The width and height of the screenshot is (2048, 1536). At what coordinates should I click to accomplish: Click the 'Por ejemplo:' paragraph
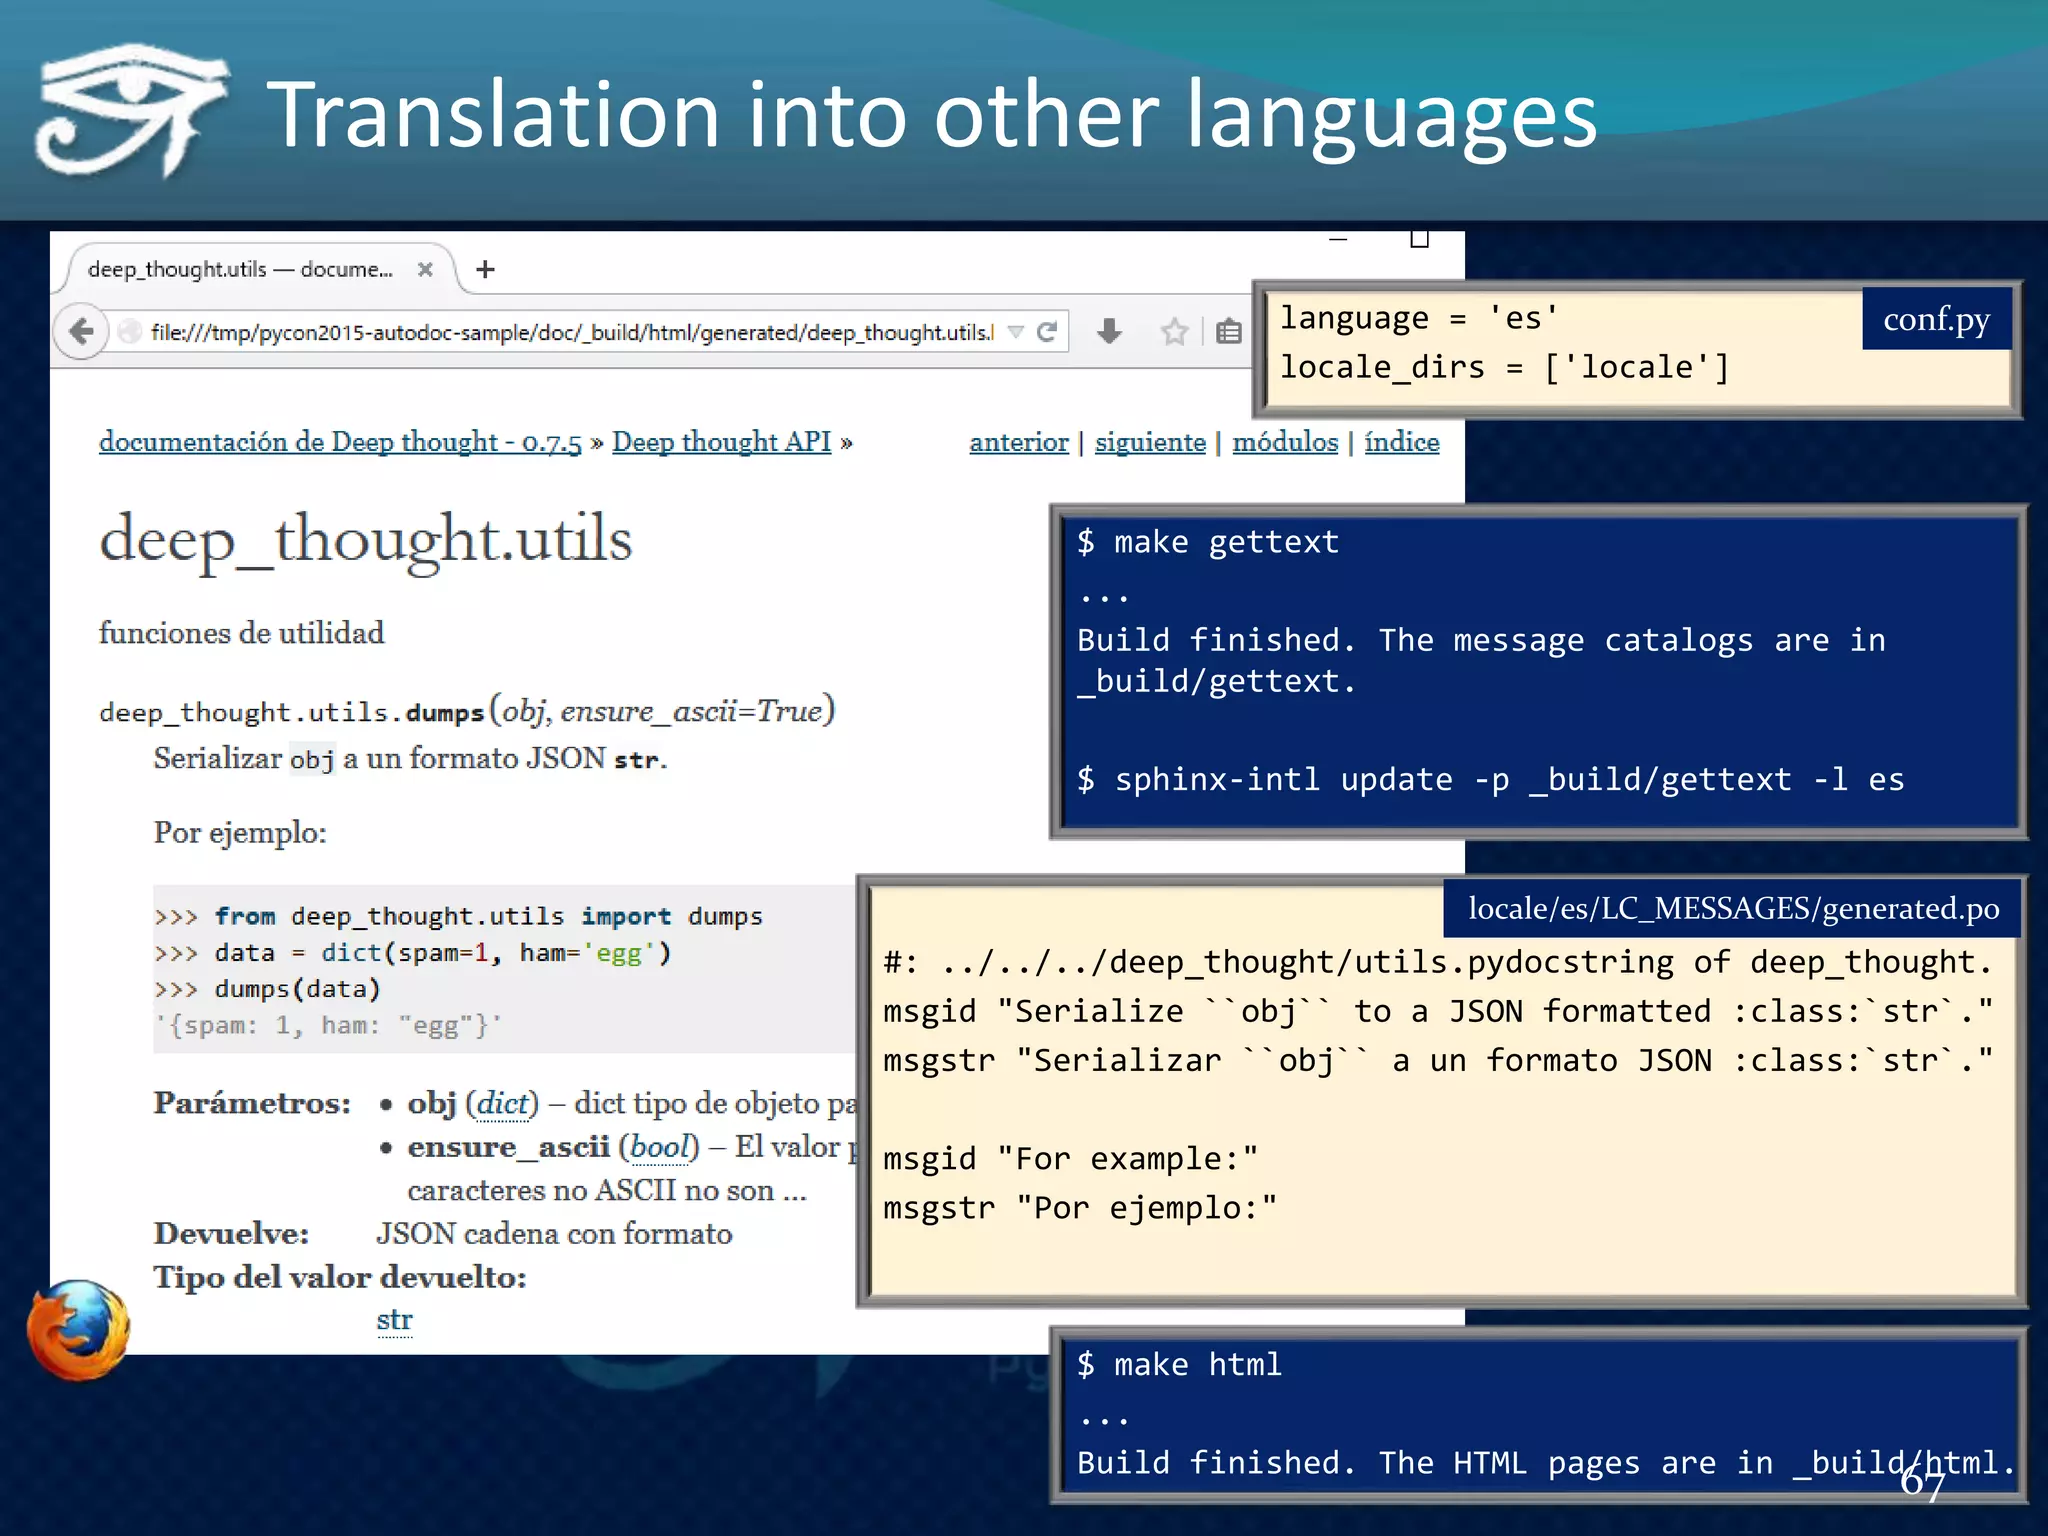coord(240,833)
